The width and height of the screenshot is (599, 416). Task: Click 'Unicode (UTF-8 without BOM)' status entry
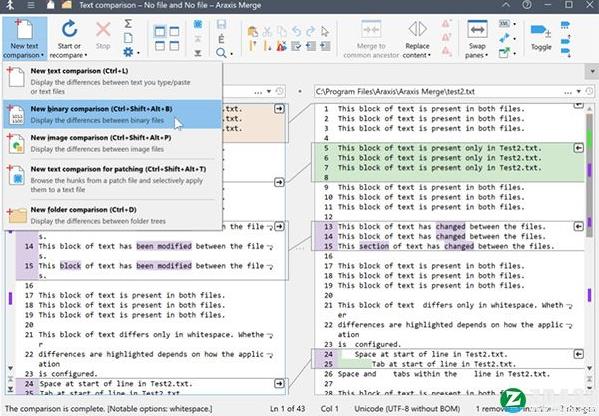(407, 408)
